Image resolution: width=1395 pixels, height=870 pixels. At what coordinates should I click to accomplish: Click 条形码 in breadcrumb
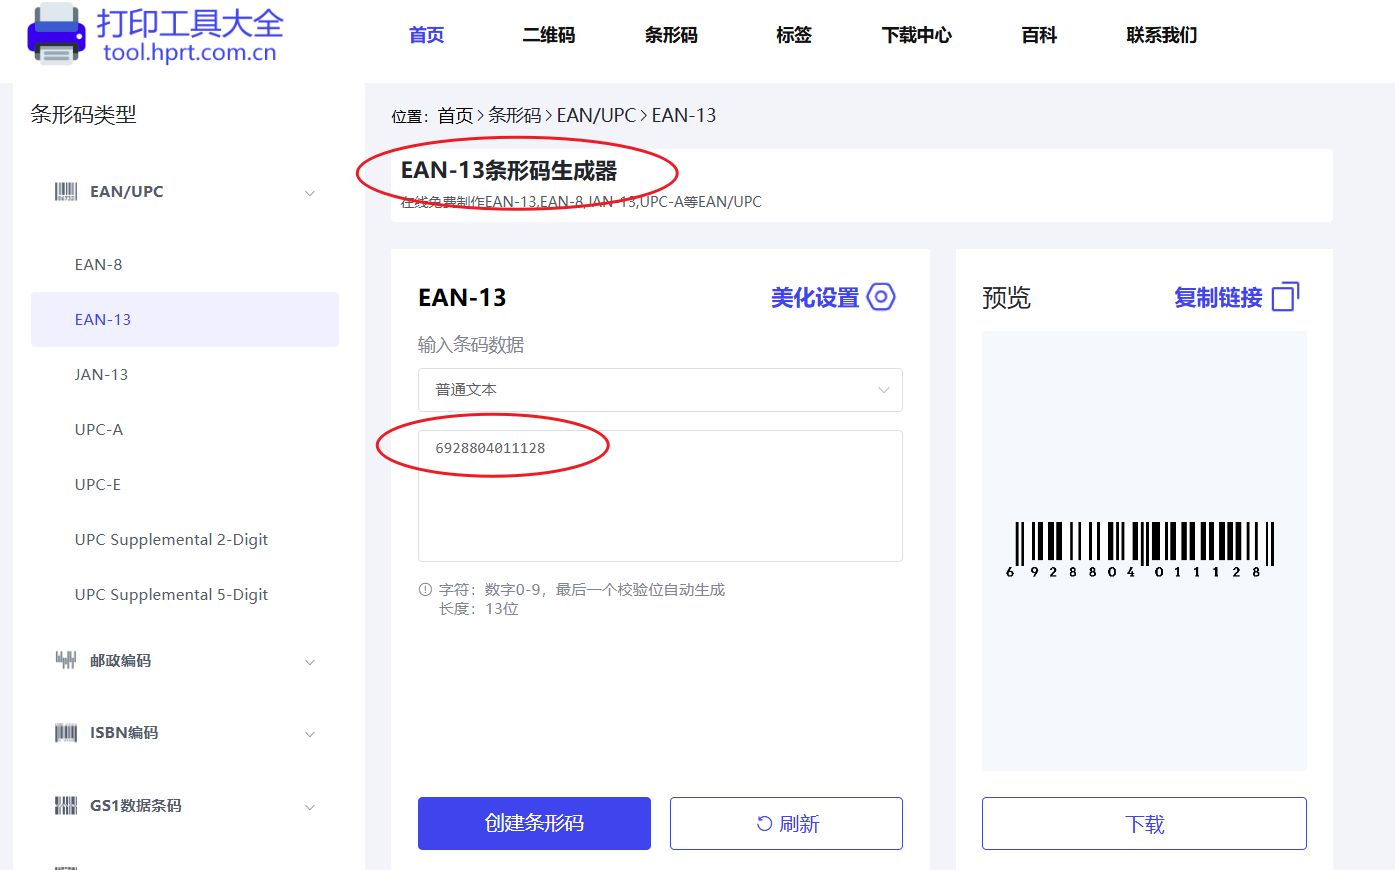(515, 115)
